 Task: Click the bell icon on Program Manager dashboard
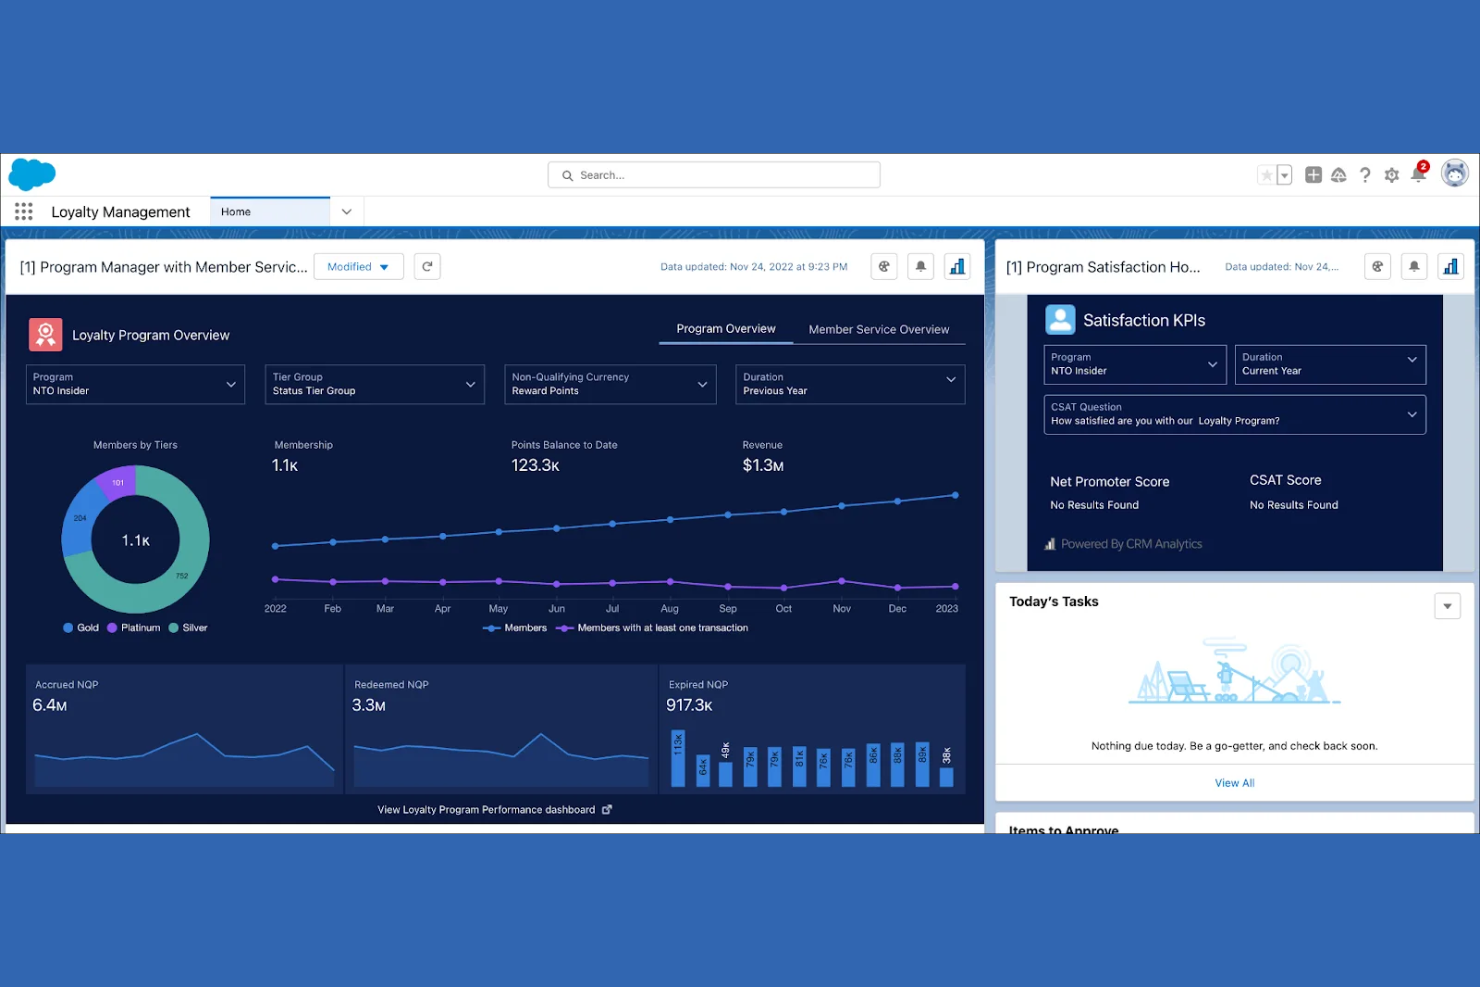point(921,267)
